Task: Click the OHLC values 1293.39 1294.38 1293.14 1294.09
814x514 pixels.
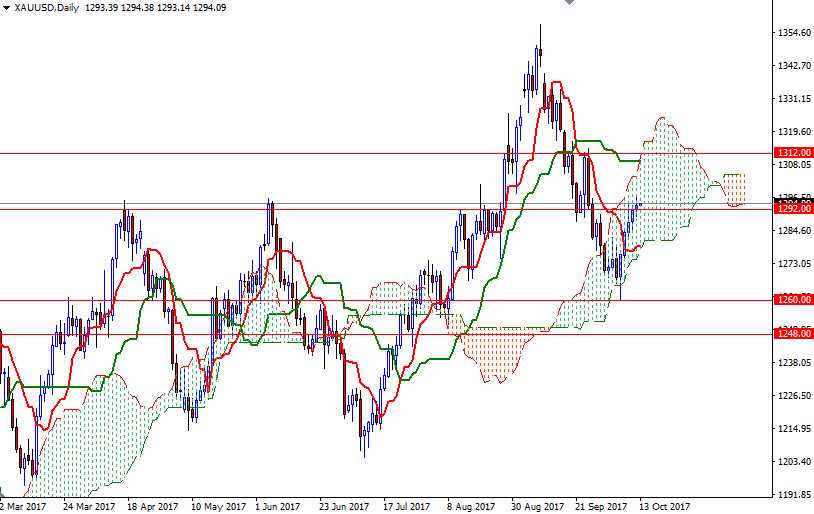Action: click(155, 8)
